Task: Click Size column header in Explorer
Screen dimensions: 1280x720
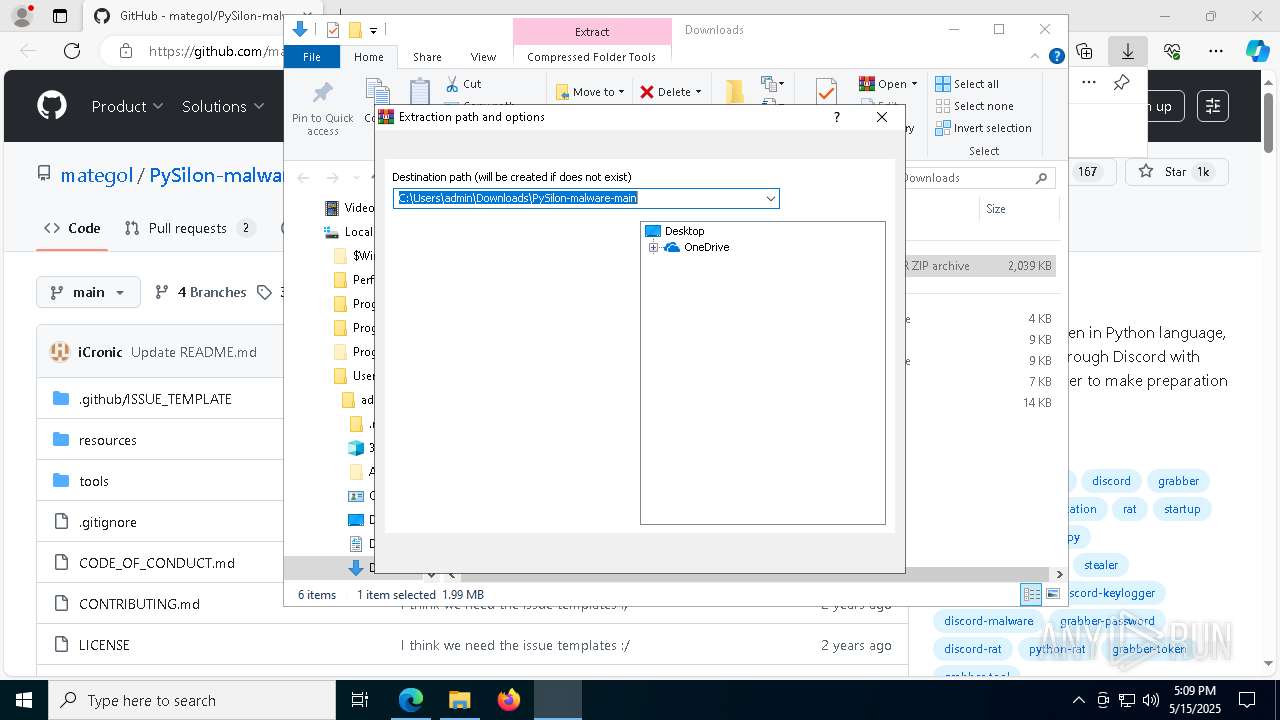Action: [995, 209]
